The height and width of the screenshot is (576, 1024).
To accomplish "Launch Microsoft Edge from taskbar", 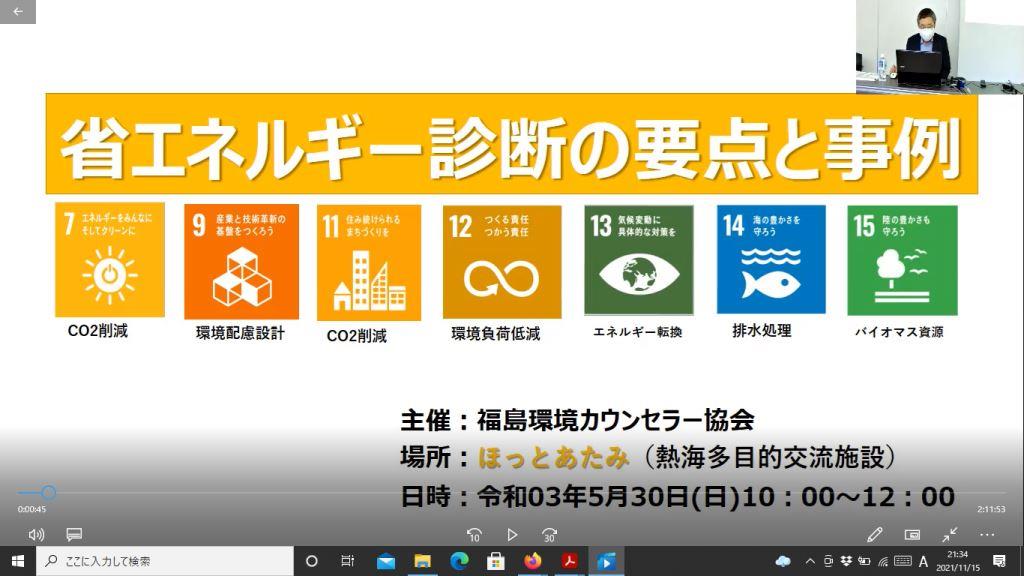I will click(x=459, y=561).
